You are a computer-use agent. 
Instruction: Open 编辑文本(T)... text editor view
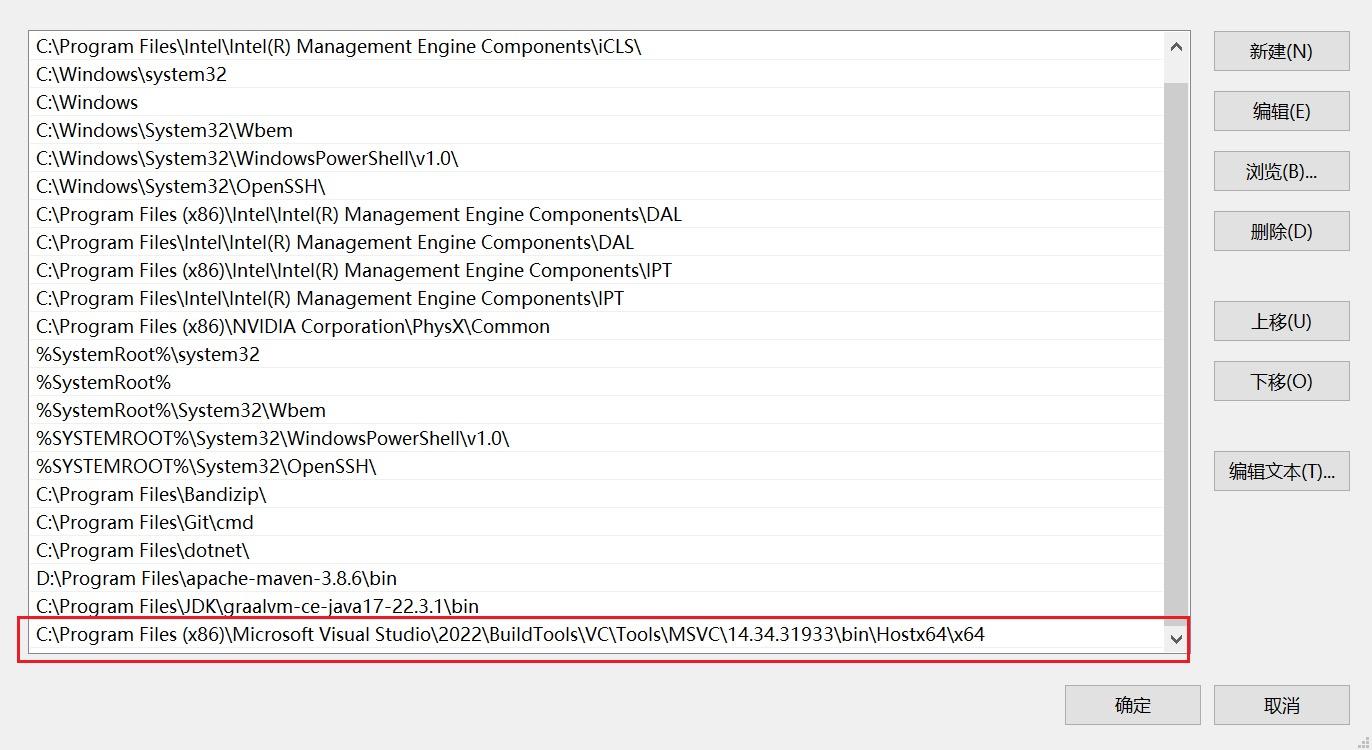pos(1281,471)
